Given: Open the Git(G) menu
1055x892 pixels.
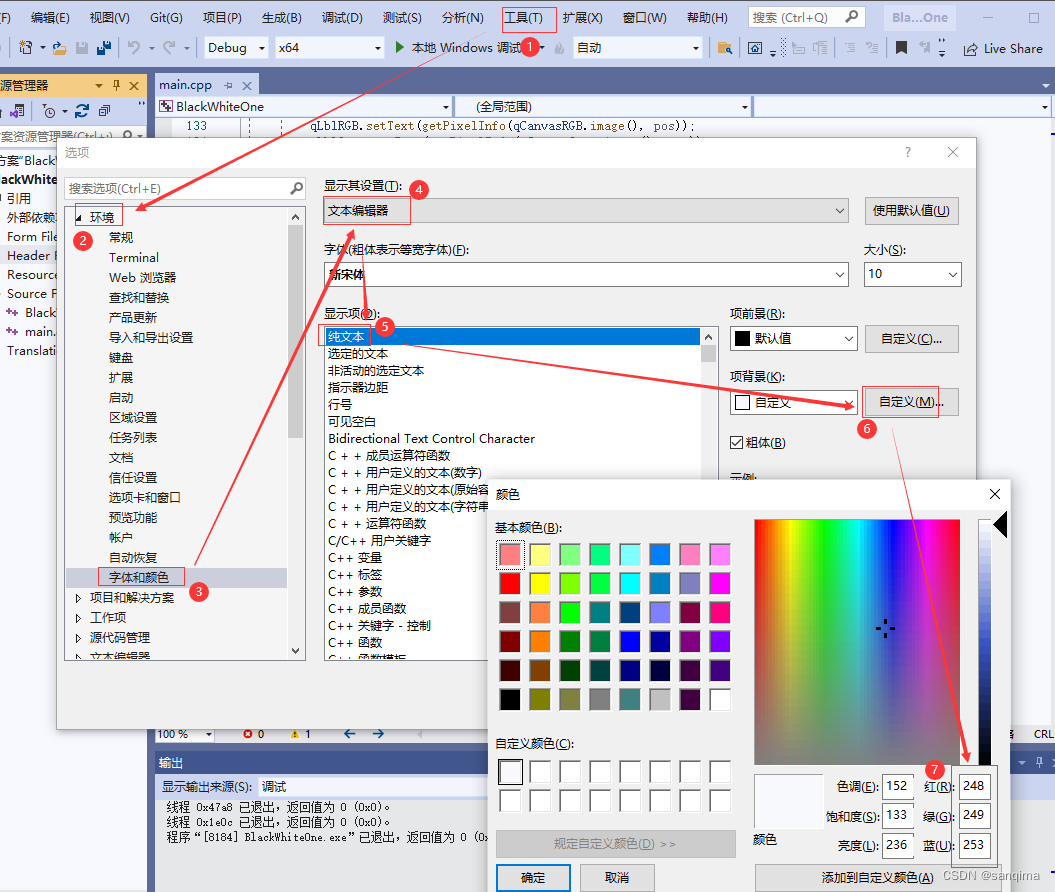Looking at the screenshot, I should [x=166, y=18].
